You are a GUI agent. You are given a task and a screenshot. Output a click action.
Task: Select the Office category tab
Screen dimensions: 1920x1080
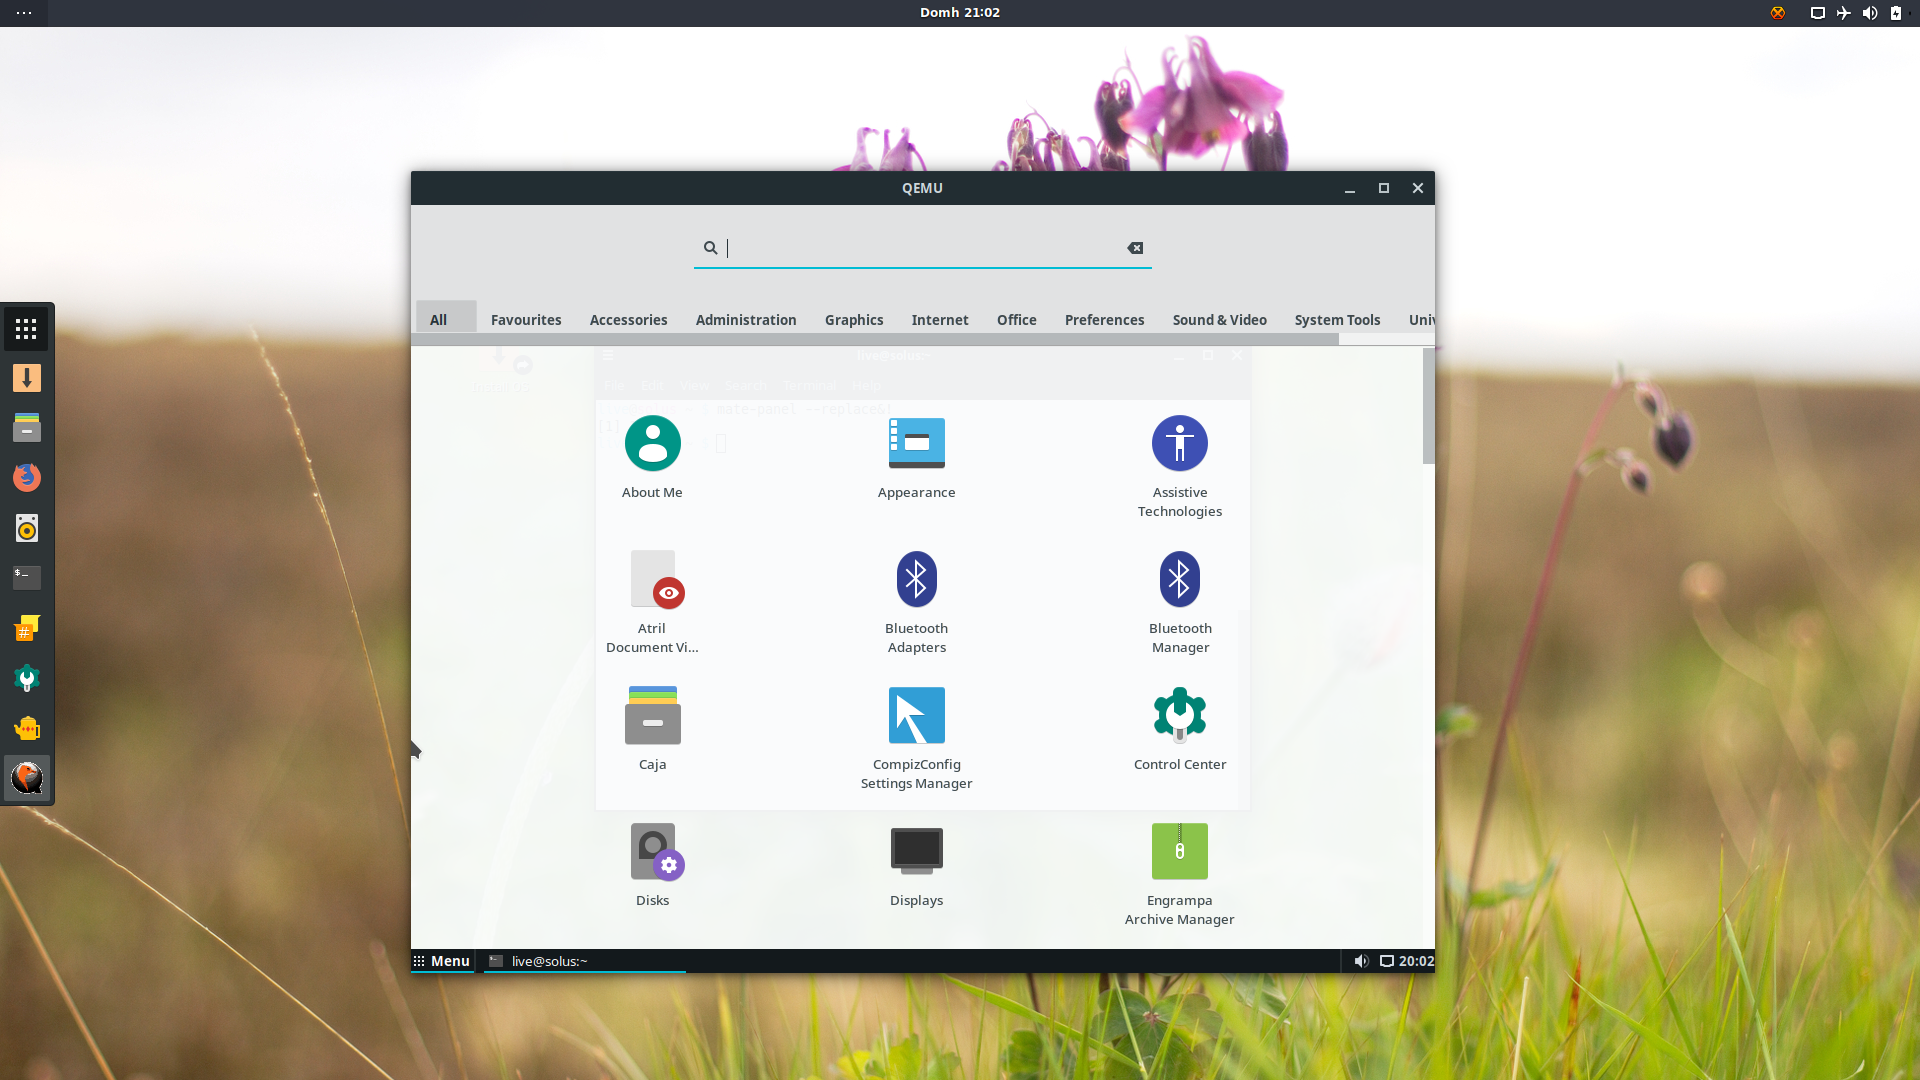(x=1016, y=320)
